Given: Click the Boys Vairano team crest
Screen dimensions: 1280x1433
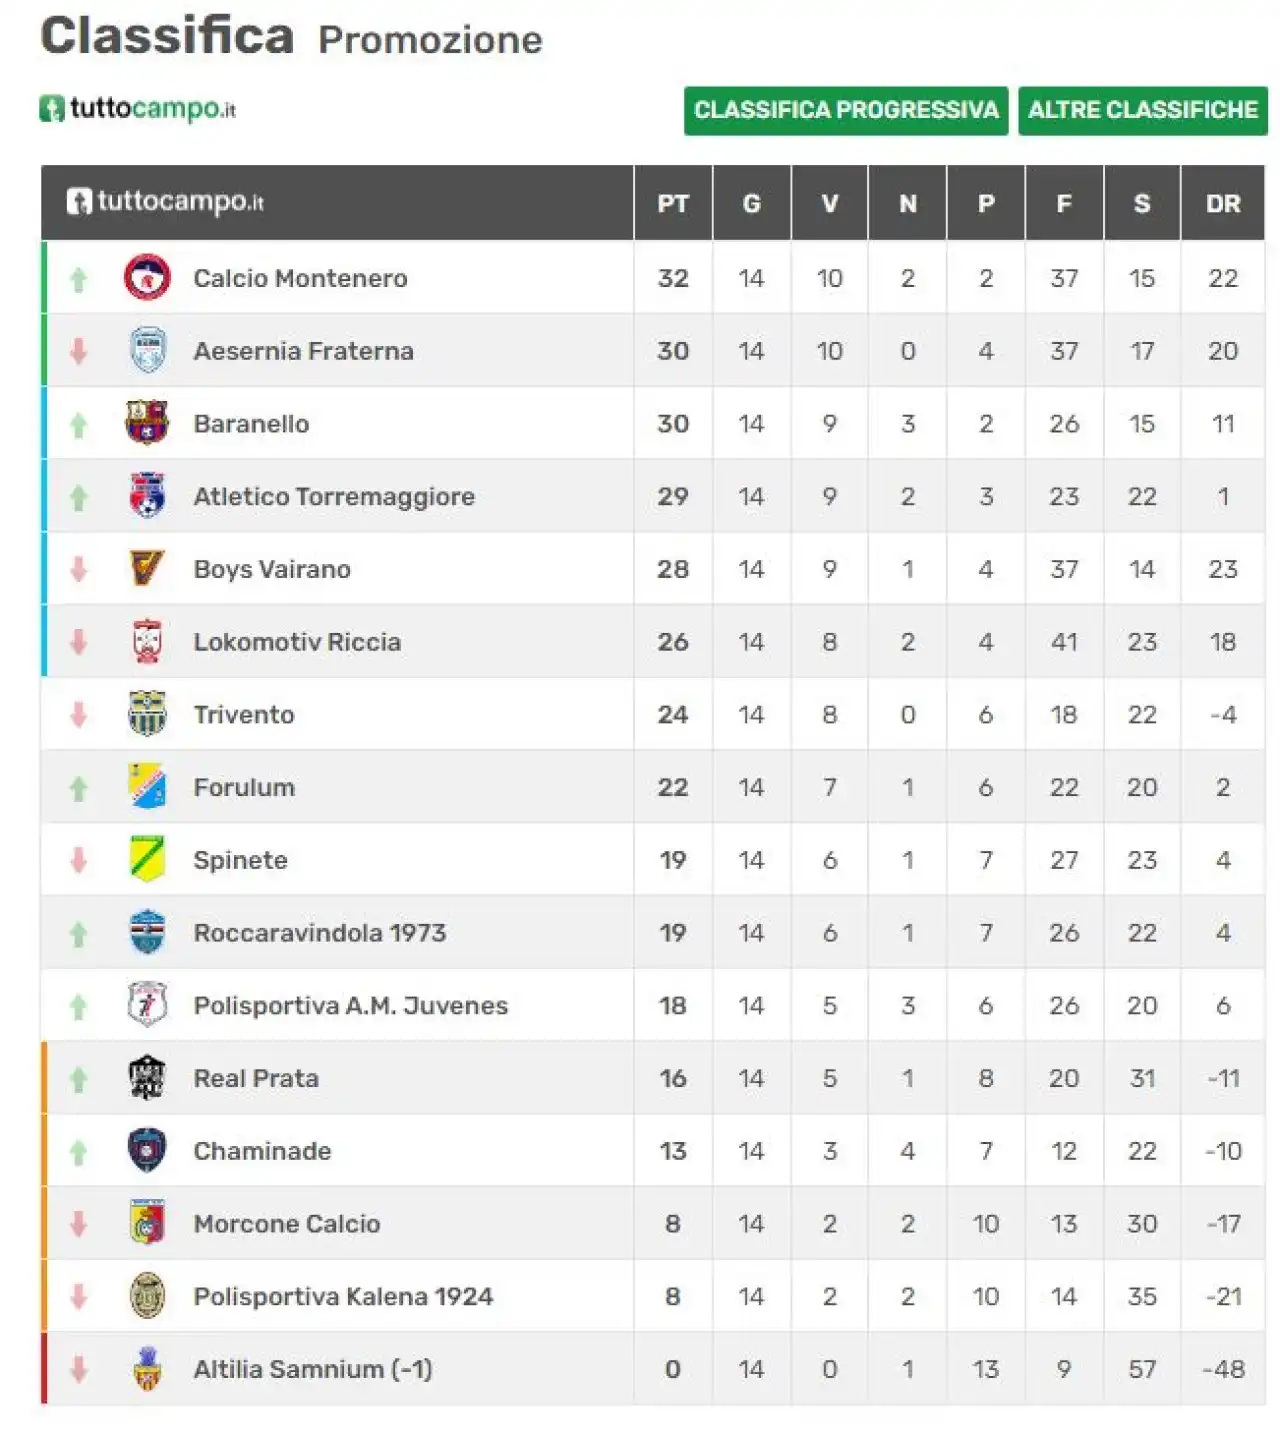Looking at the screenshot, I should pyautogui.click(x=147, y=568).
